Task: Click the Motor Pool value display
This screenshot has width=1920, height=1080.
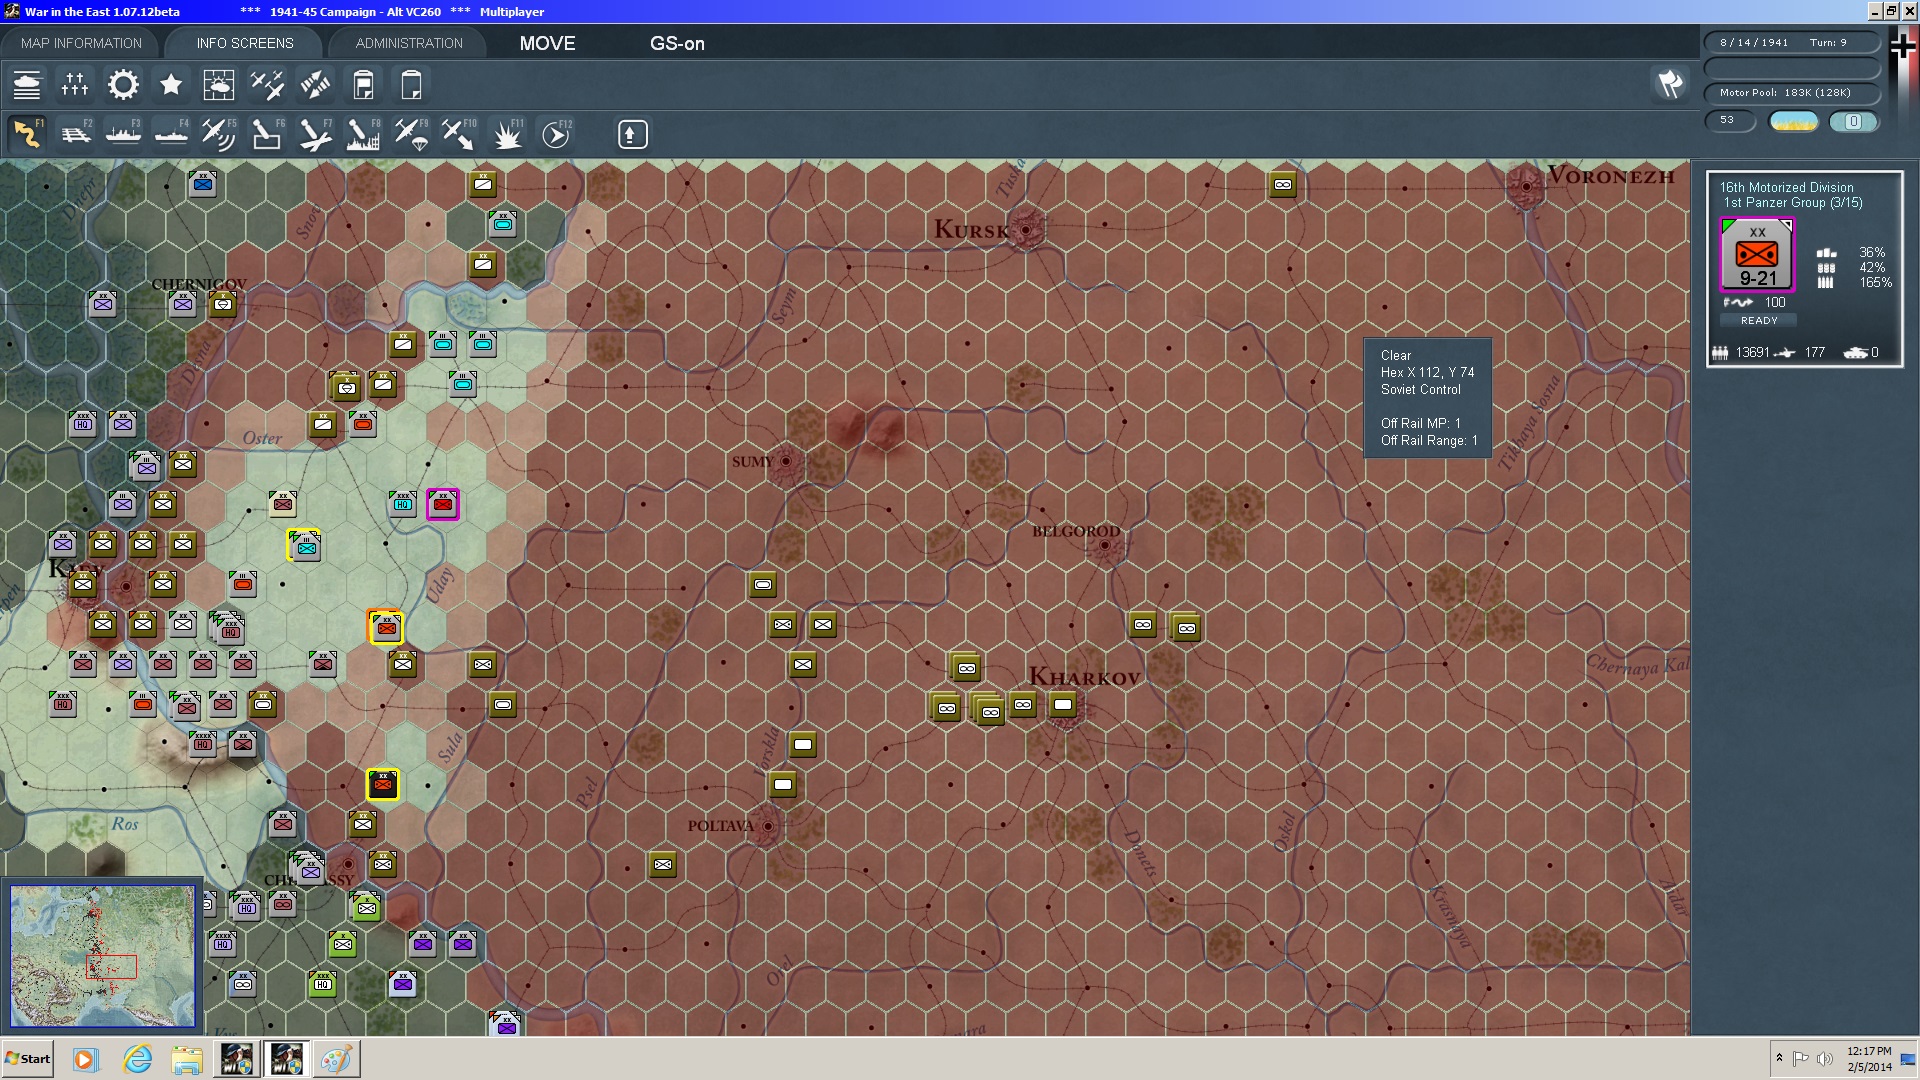Action: (x=1792, y=93)
